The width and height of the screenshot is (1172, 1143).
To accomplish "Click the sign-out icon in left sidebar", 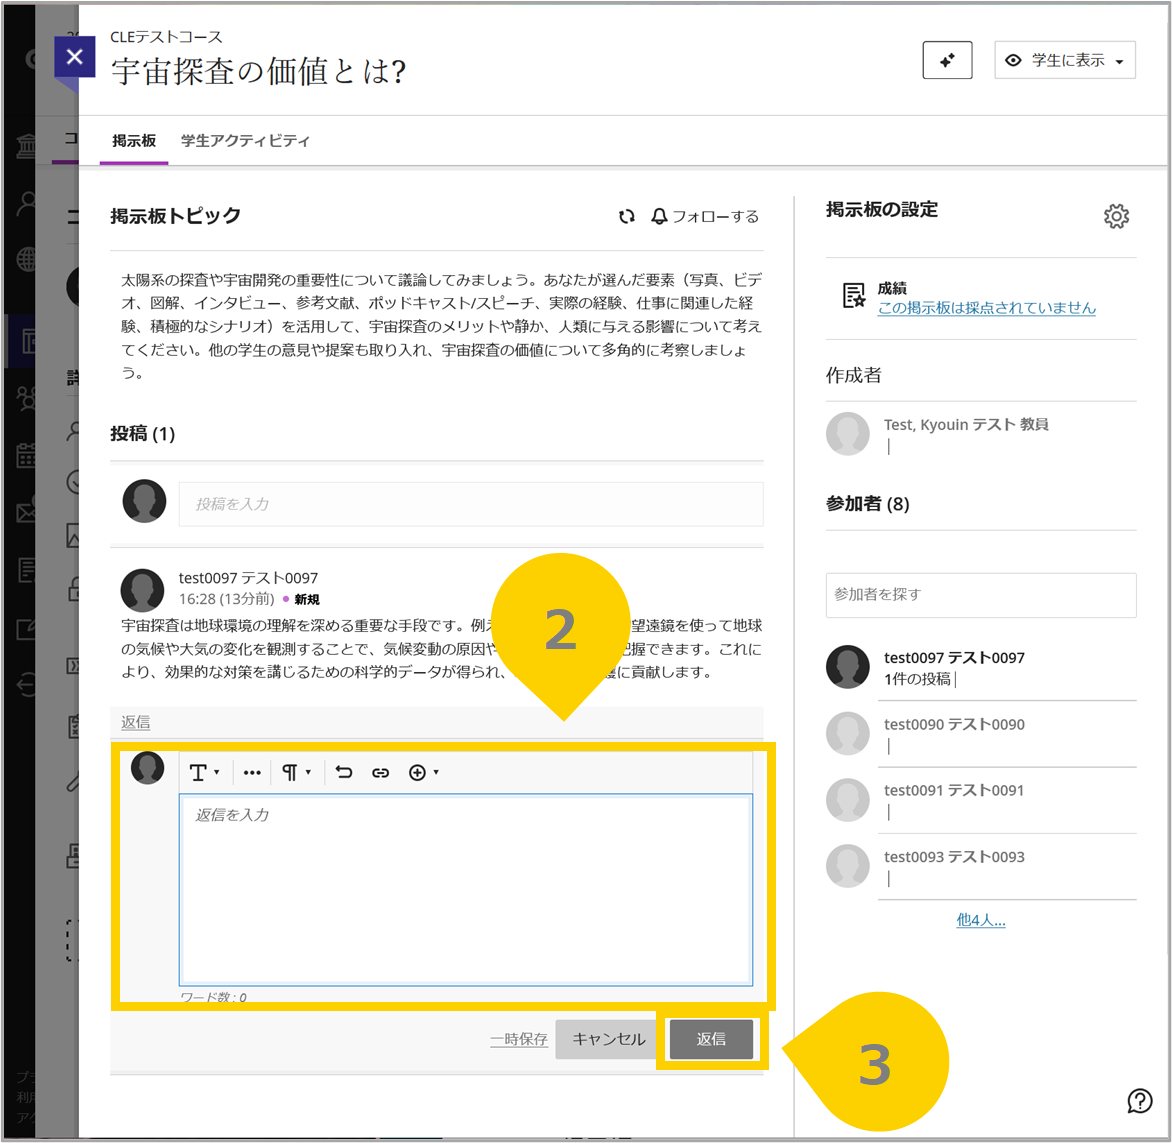I will (x=26, y=685).
